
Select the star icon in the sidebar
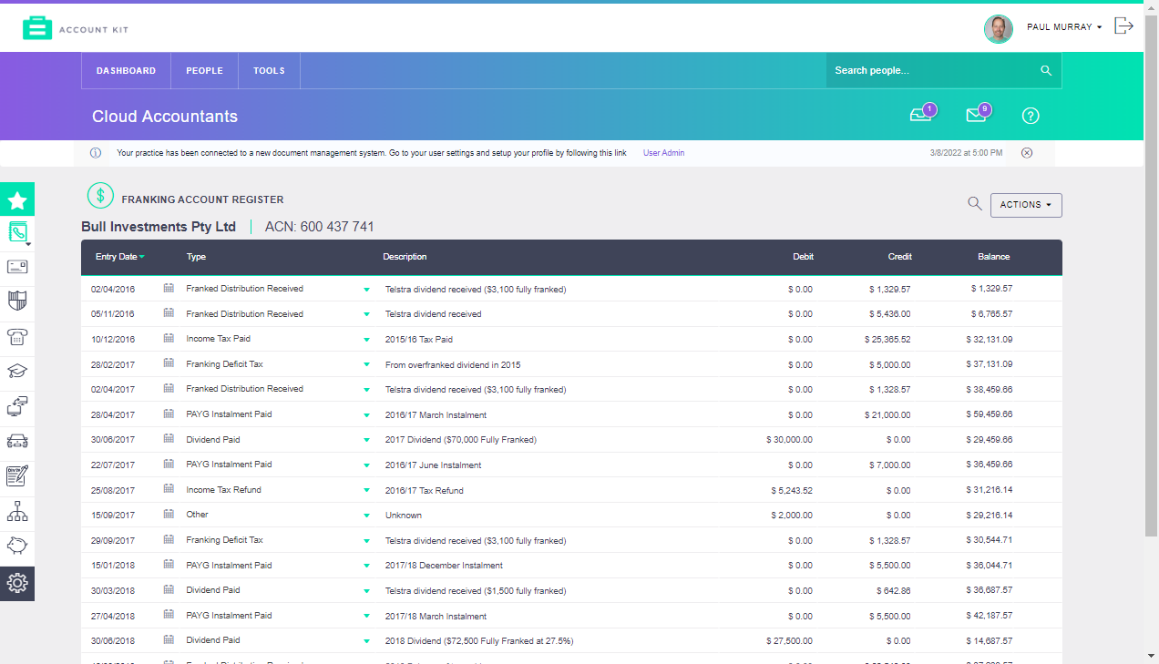pyautogui.click(x=17, y=199)
